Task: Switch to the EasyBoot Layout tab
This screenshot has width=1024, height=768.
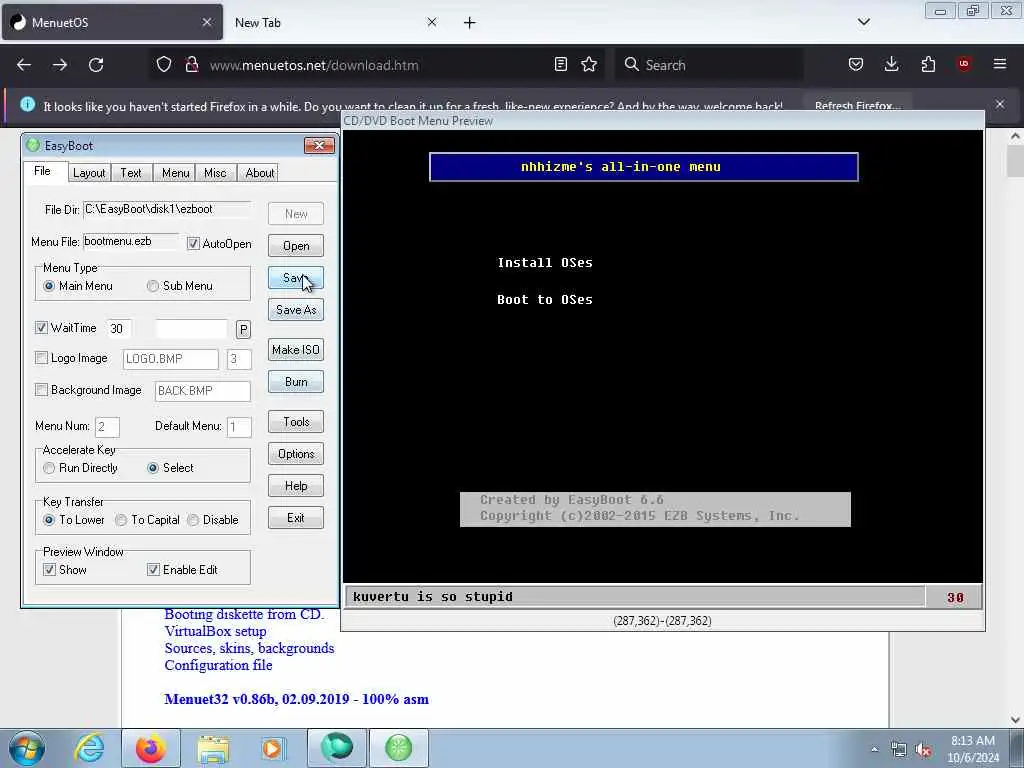Action: [x=89, y=173]
